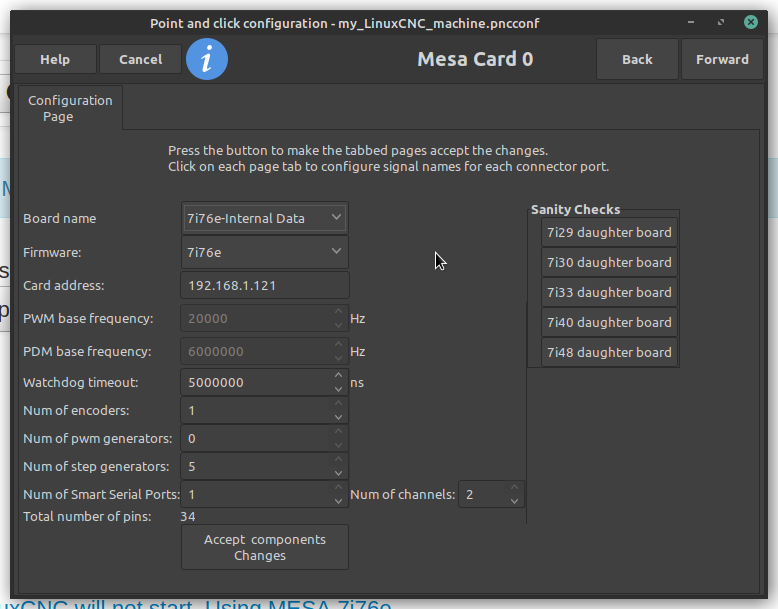Decrease Watchdog timeout value
The width and height of the screenshot is (778, 609).
coord(338,389)
